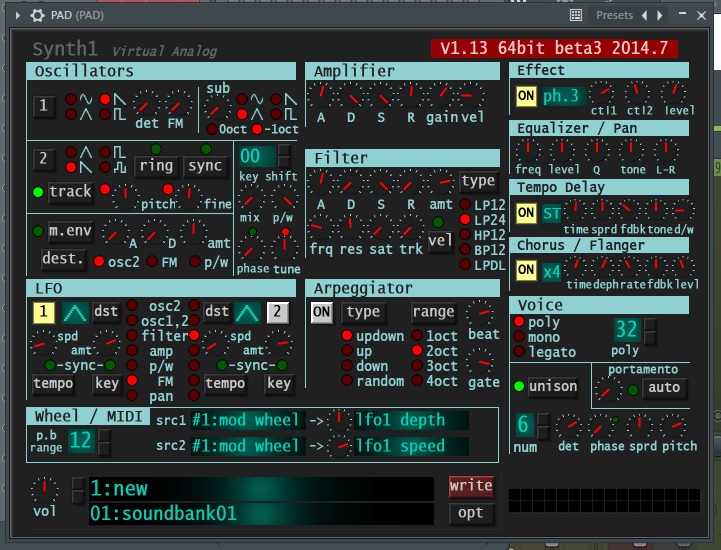Image resolution: width=721 pixels, height=550 pixels.
Task: Expand the plugin menu arrow beside the gear
Action: coord(17,15)
